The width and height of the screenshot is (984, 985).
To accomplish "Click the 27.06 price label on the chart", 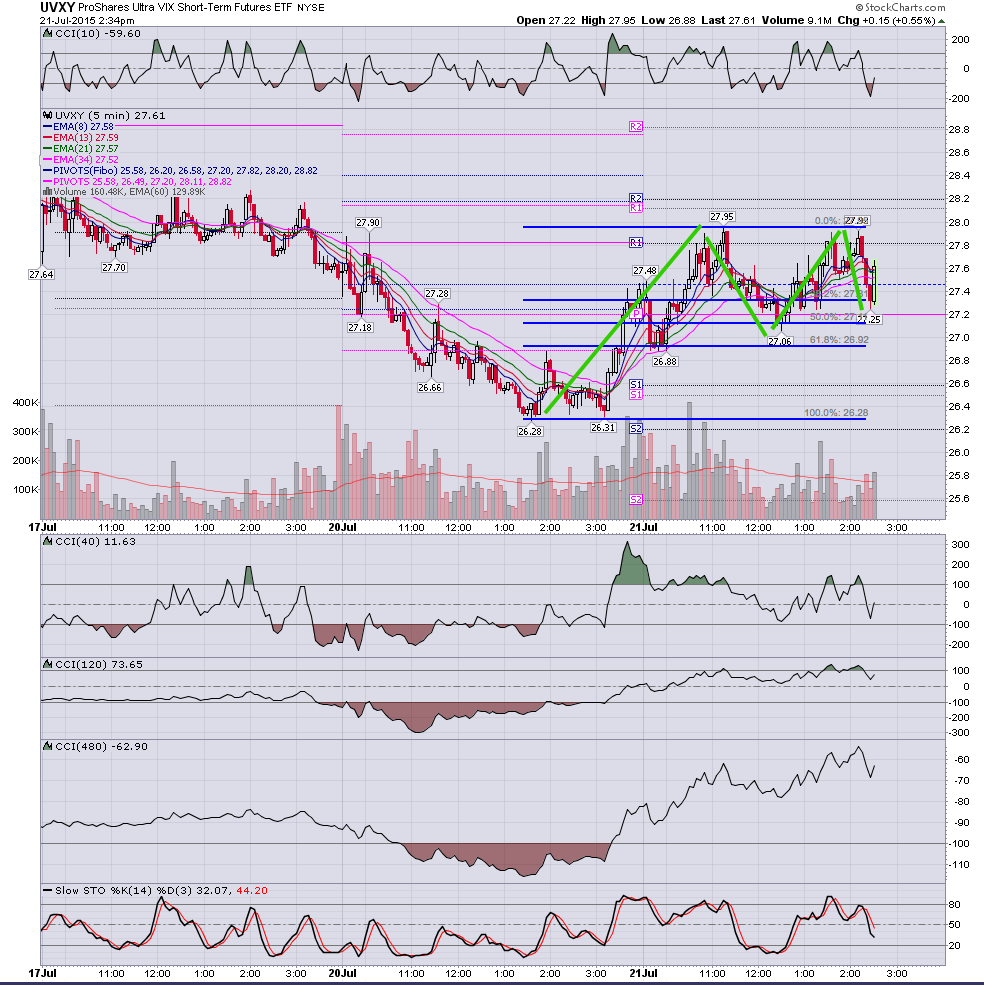I will [x=780, y=341].
